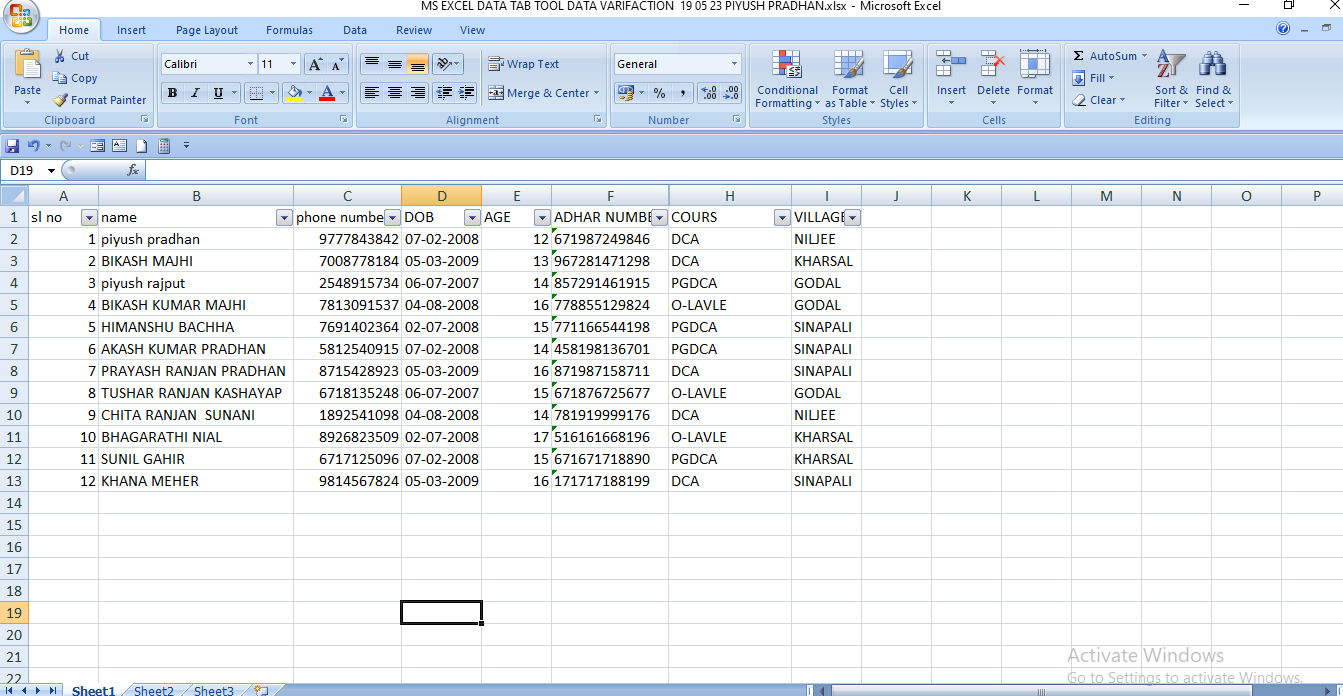Click the Save icon in quick access toolbar

12,146
